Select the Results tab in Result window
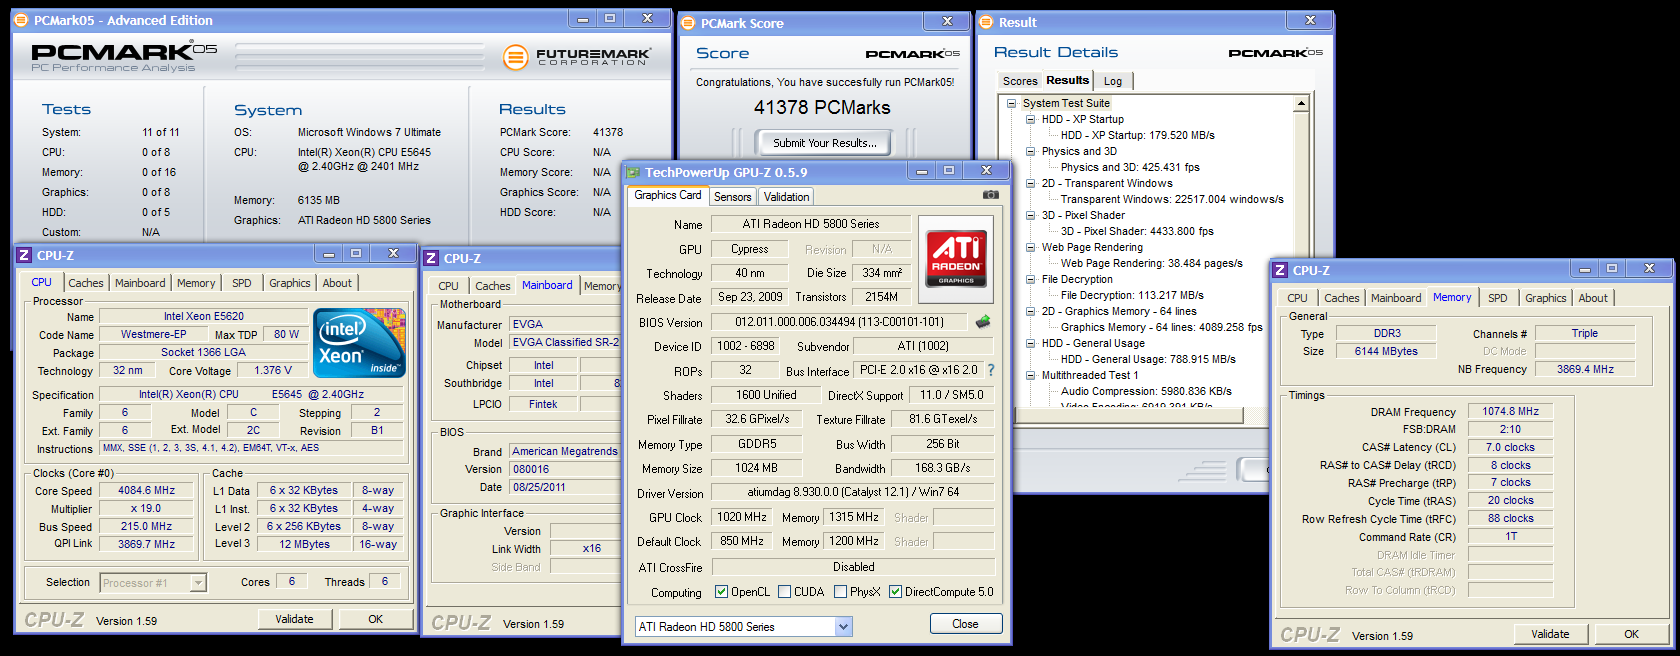The image size is (1680, 656). 1068,80
